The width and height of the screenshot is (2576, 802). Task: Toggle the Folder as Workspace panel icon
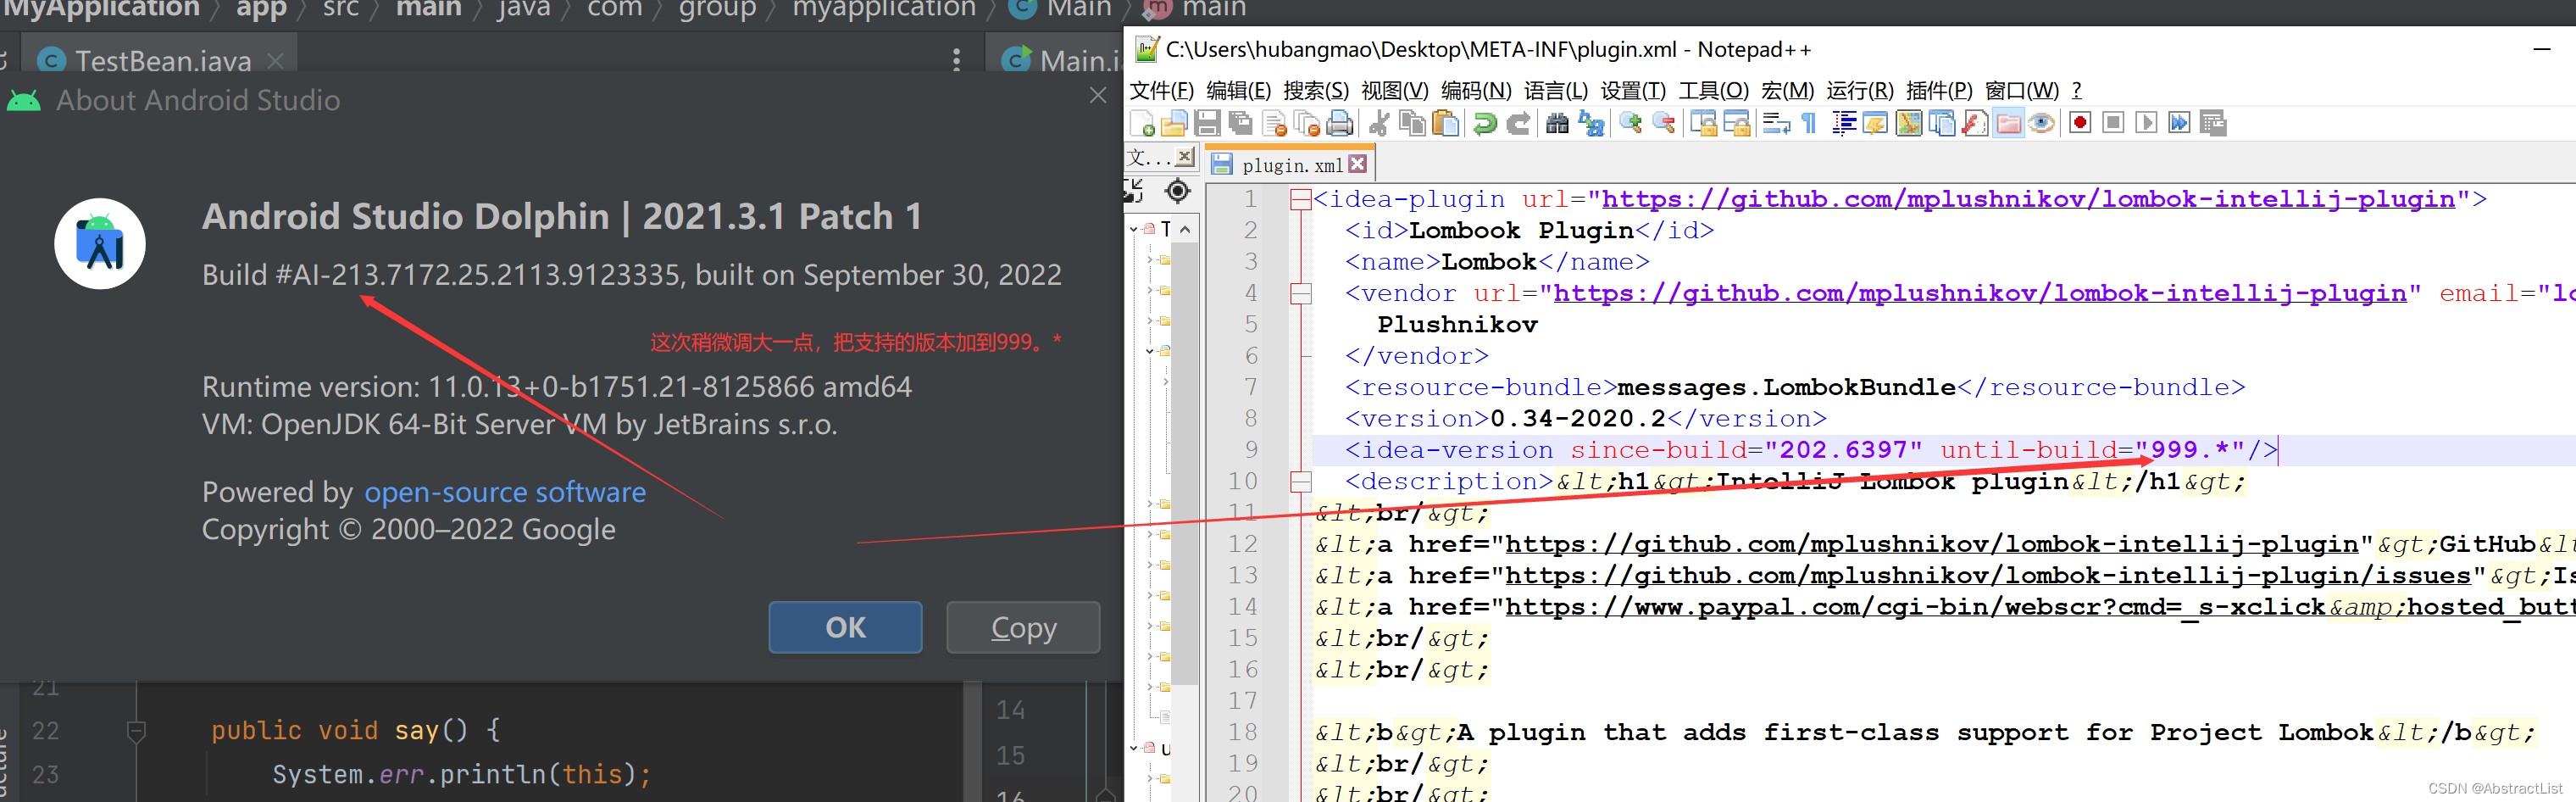click(x=2008, y=123)
